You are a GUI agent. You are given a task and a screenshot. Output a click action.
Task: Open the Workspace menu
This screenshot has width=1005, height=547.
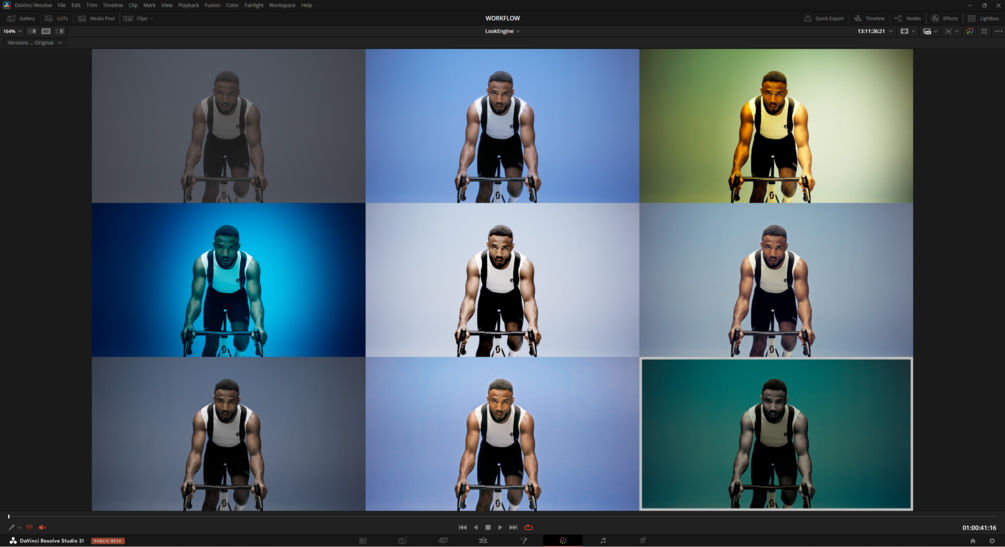282,5
